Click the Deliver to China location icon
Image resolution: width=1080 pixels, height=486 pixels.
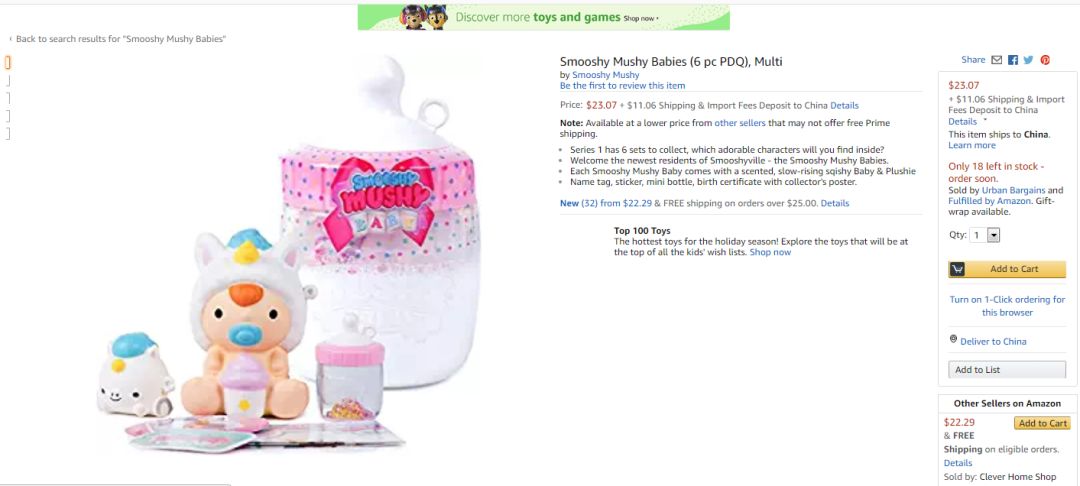(953, 339)
